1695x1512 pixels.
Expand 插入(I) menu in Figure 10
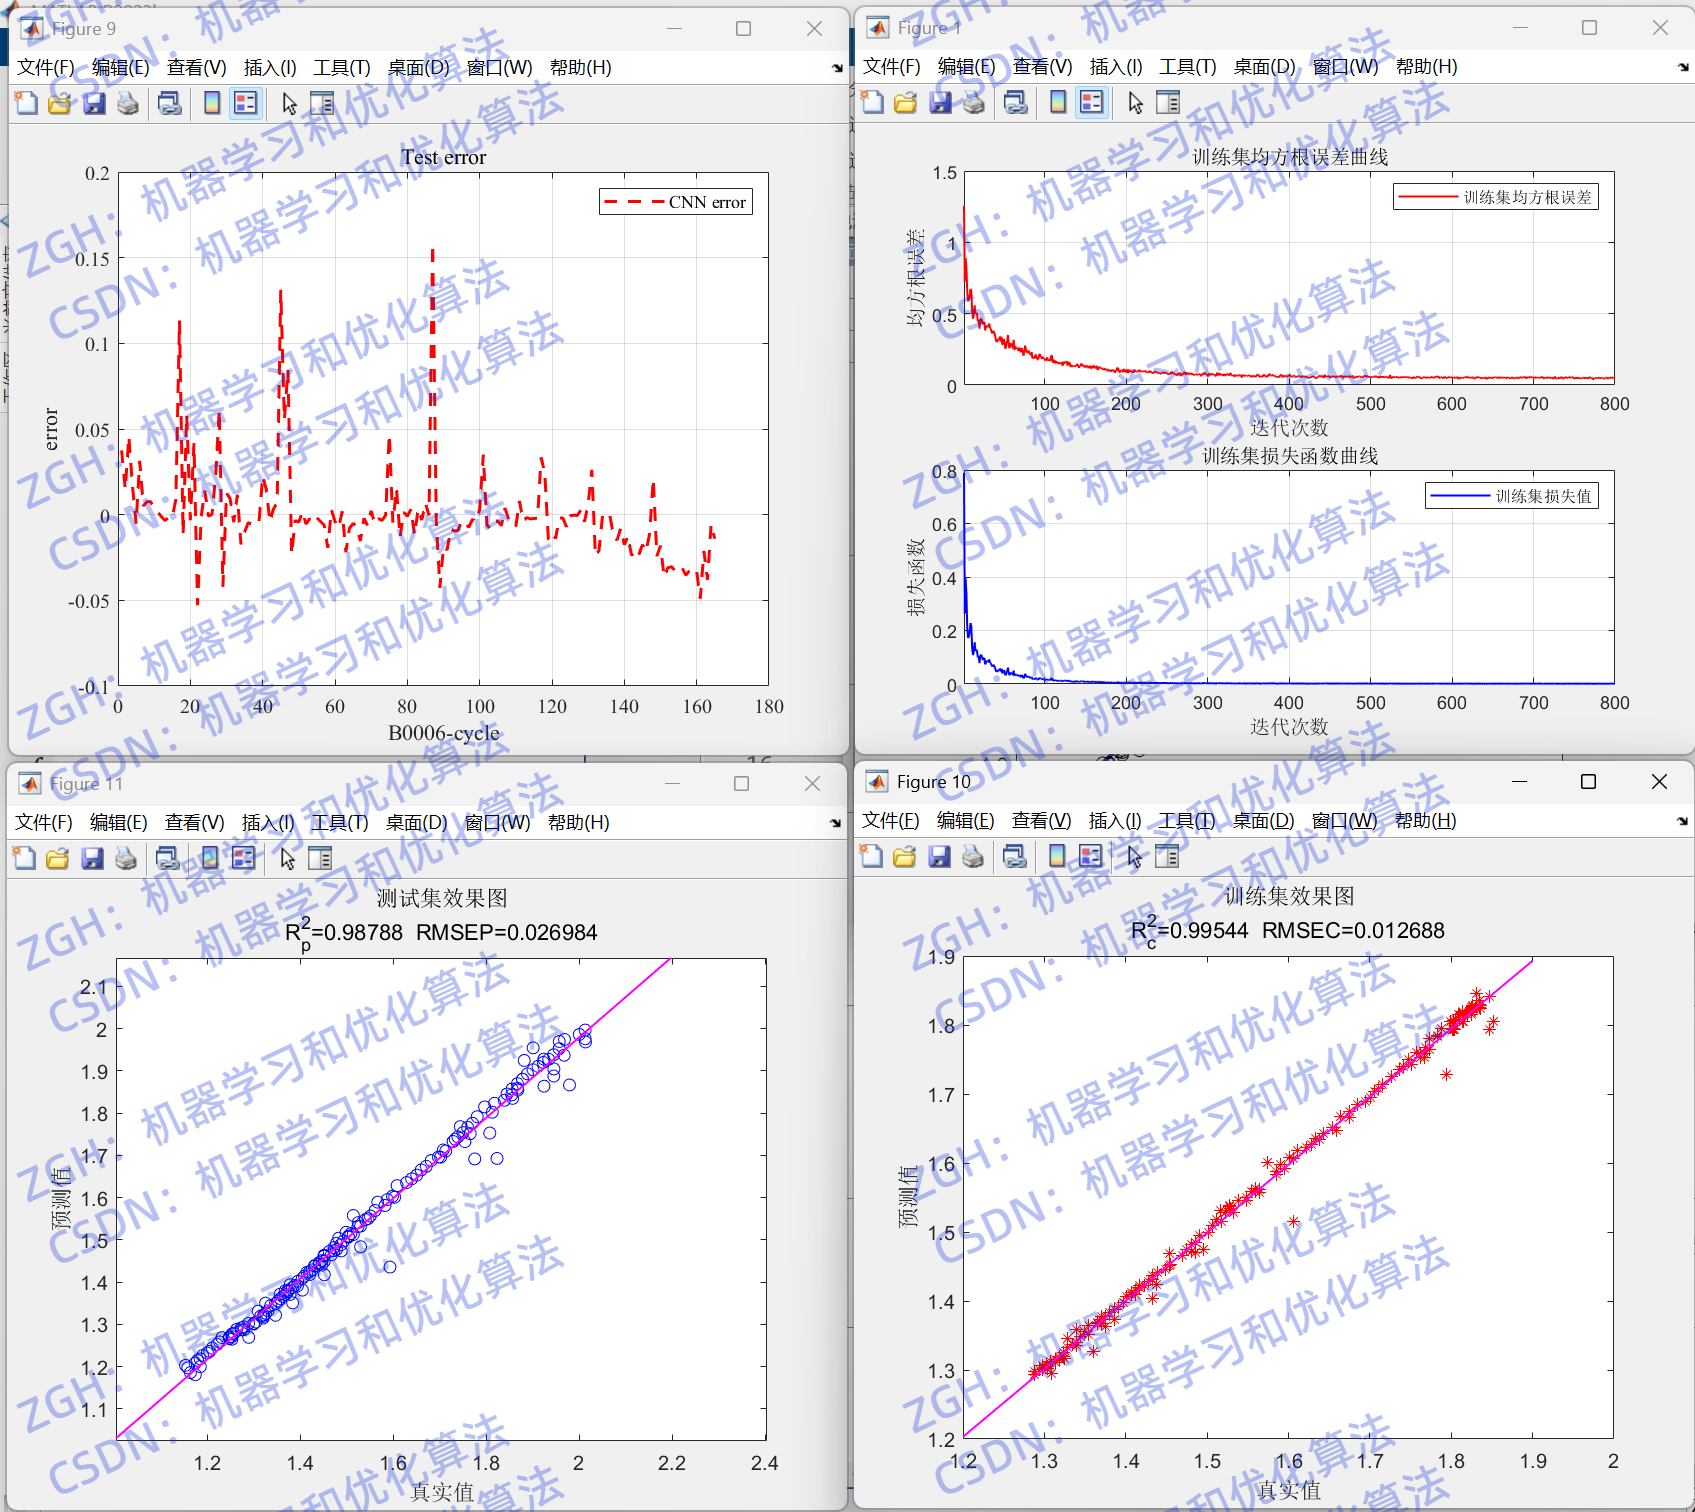[x=1115, y=820]
